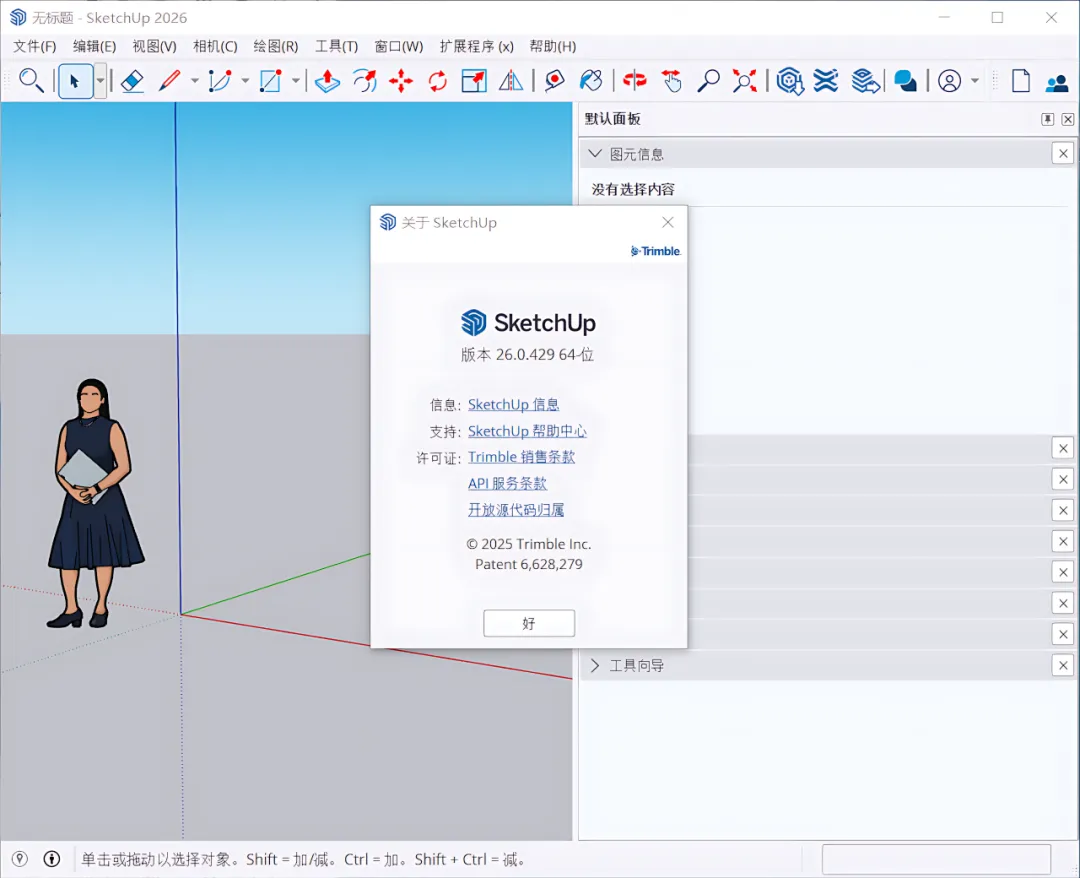Screen dimensions: 1080x878
Task: Pin the 默认面板 tray
Action: [x=1047, y=119]
